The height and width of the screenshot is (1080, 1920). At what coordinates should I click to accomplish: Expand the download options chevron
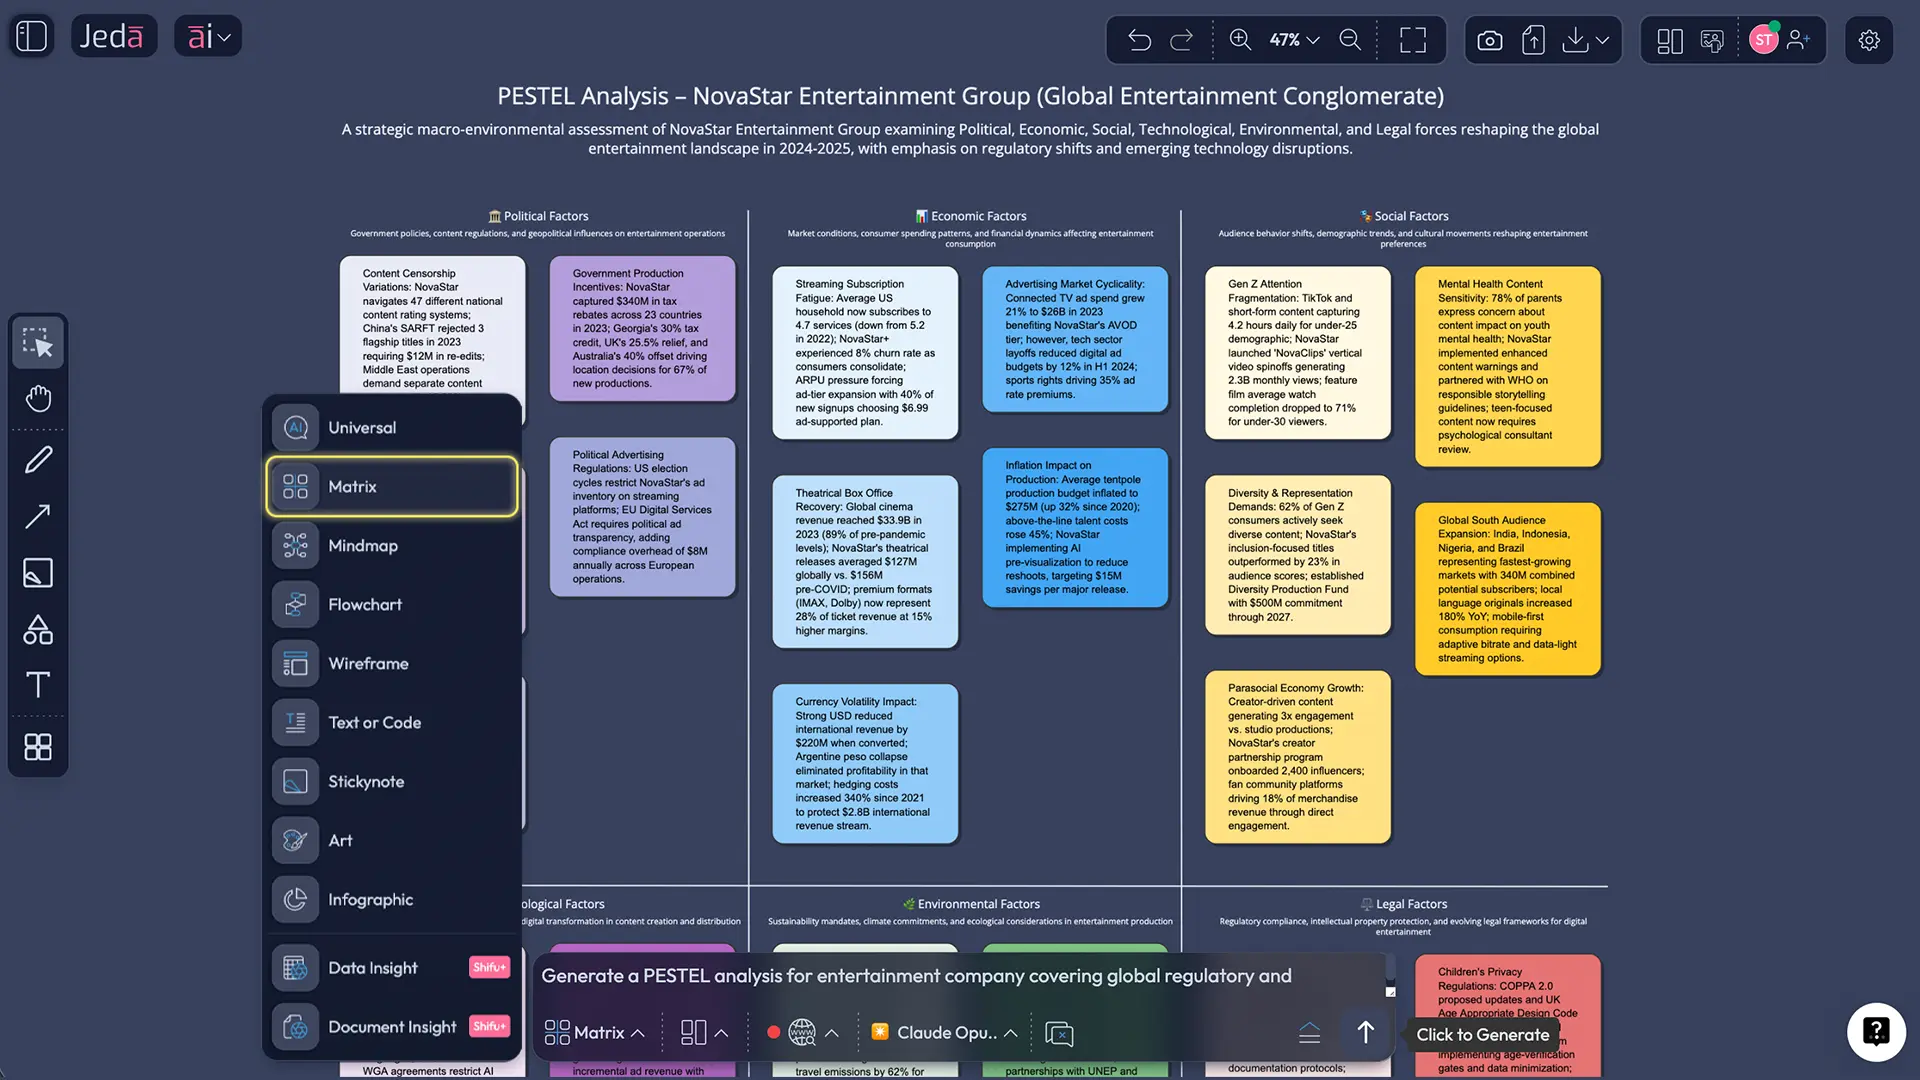coord(1604,40)
